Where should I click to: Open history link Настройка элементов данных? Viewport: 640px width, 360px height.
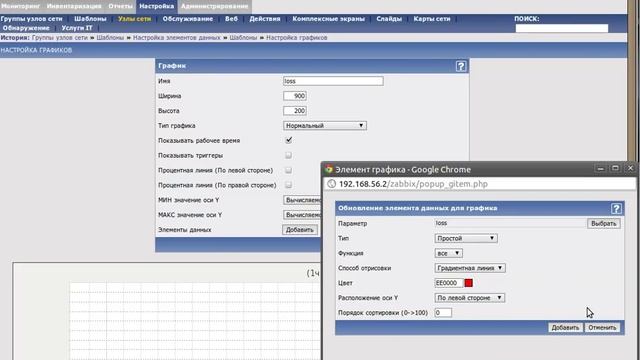pos(176,38)
